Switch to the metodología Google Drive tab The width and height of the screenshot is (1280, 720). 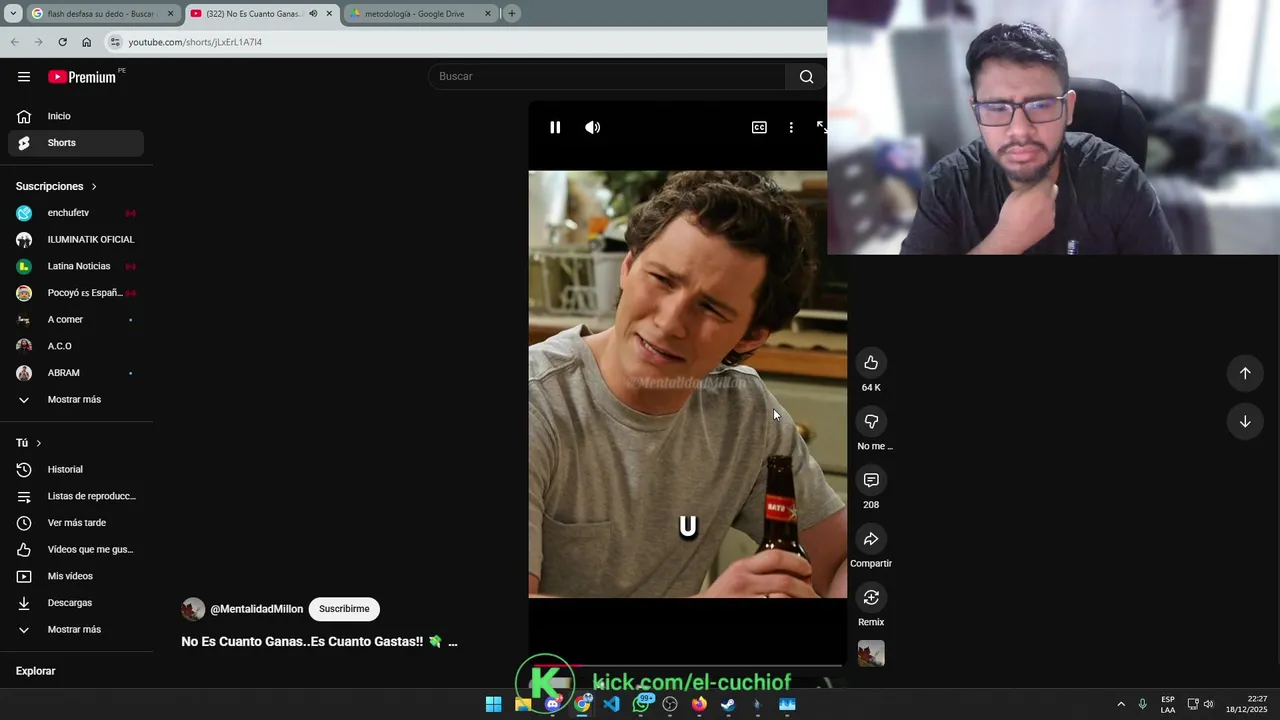click(x=420, y=14)
